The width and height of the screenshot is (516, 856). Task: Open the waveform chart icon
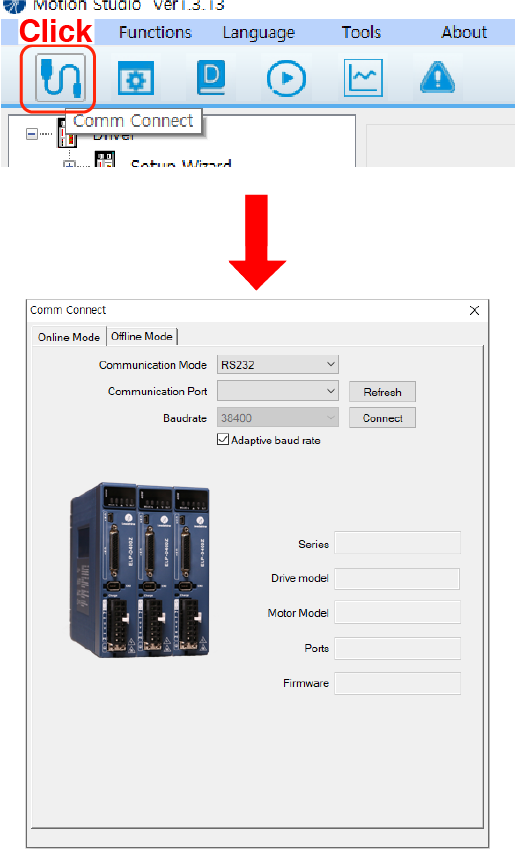[x=363, y=78]
